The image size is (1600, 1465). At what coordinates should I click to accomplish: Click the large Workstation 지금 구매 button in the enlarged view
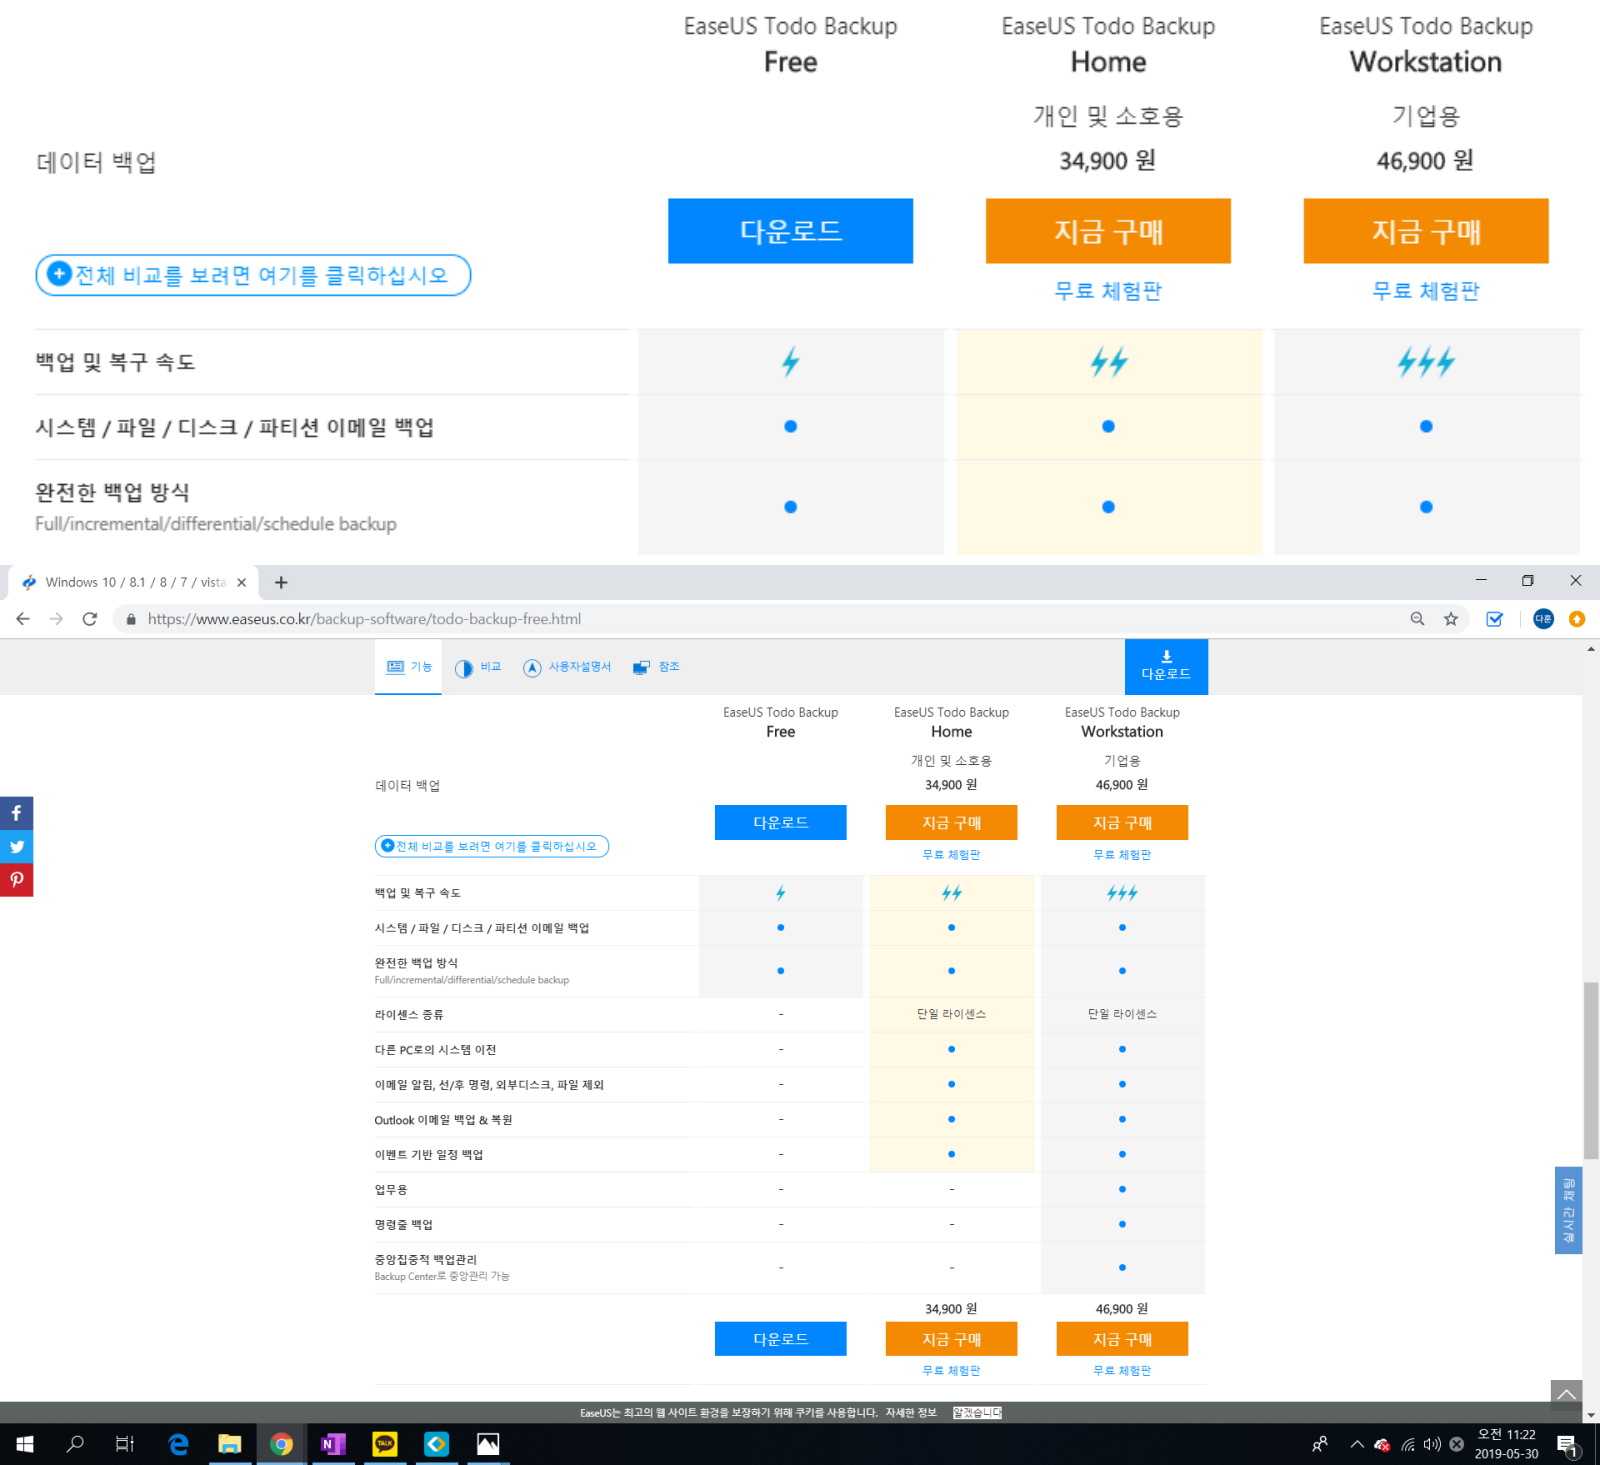click(x=1426, y=231)
